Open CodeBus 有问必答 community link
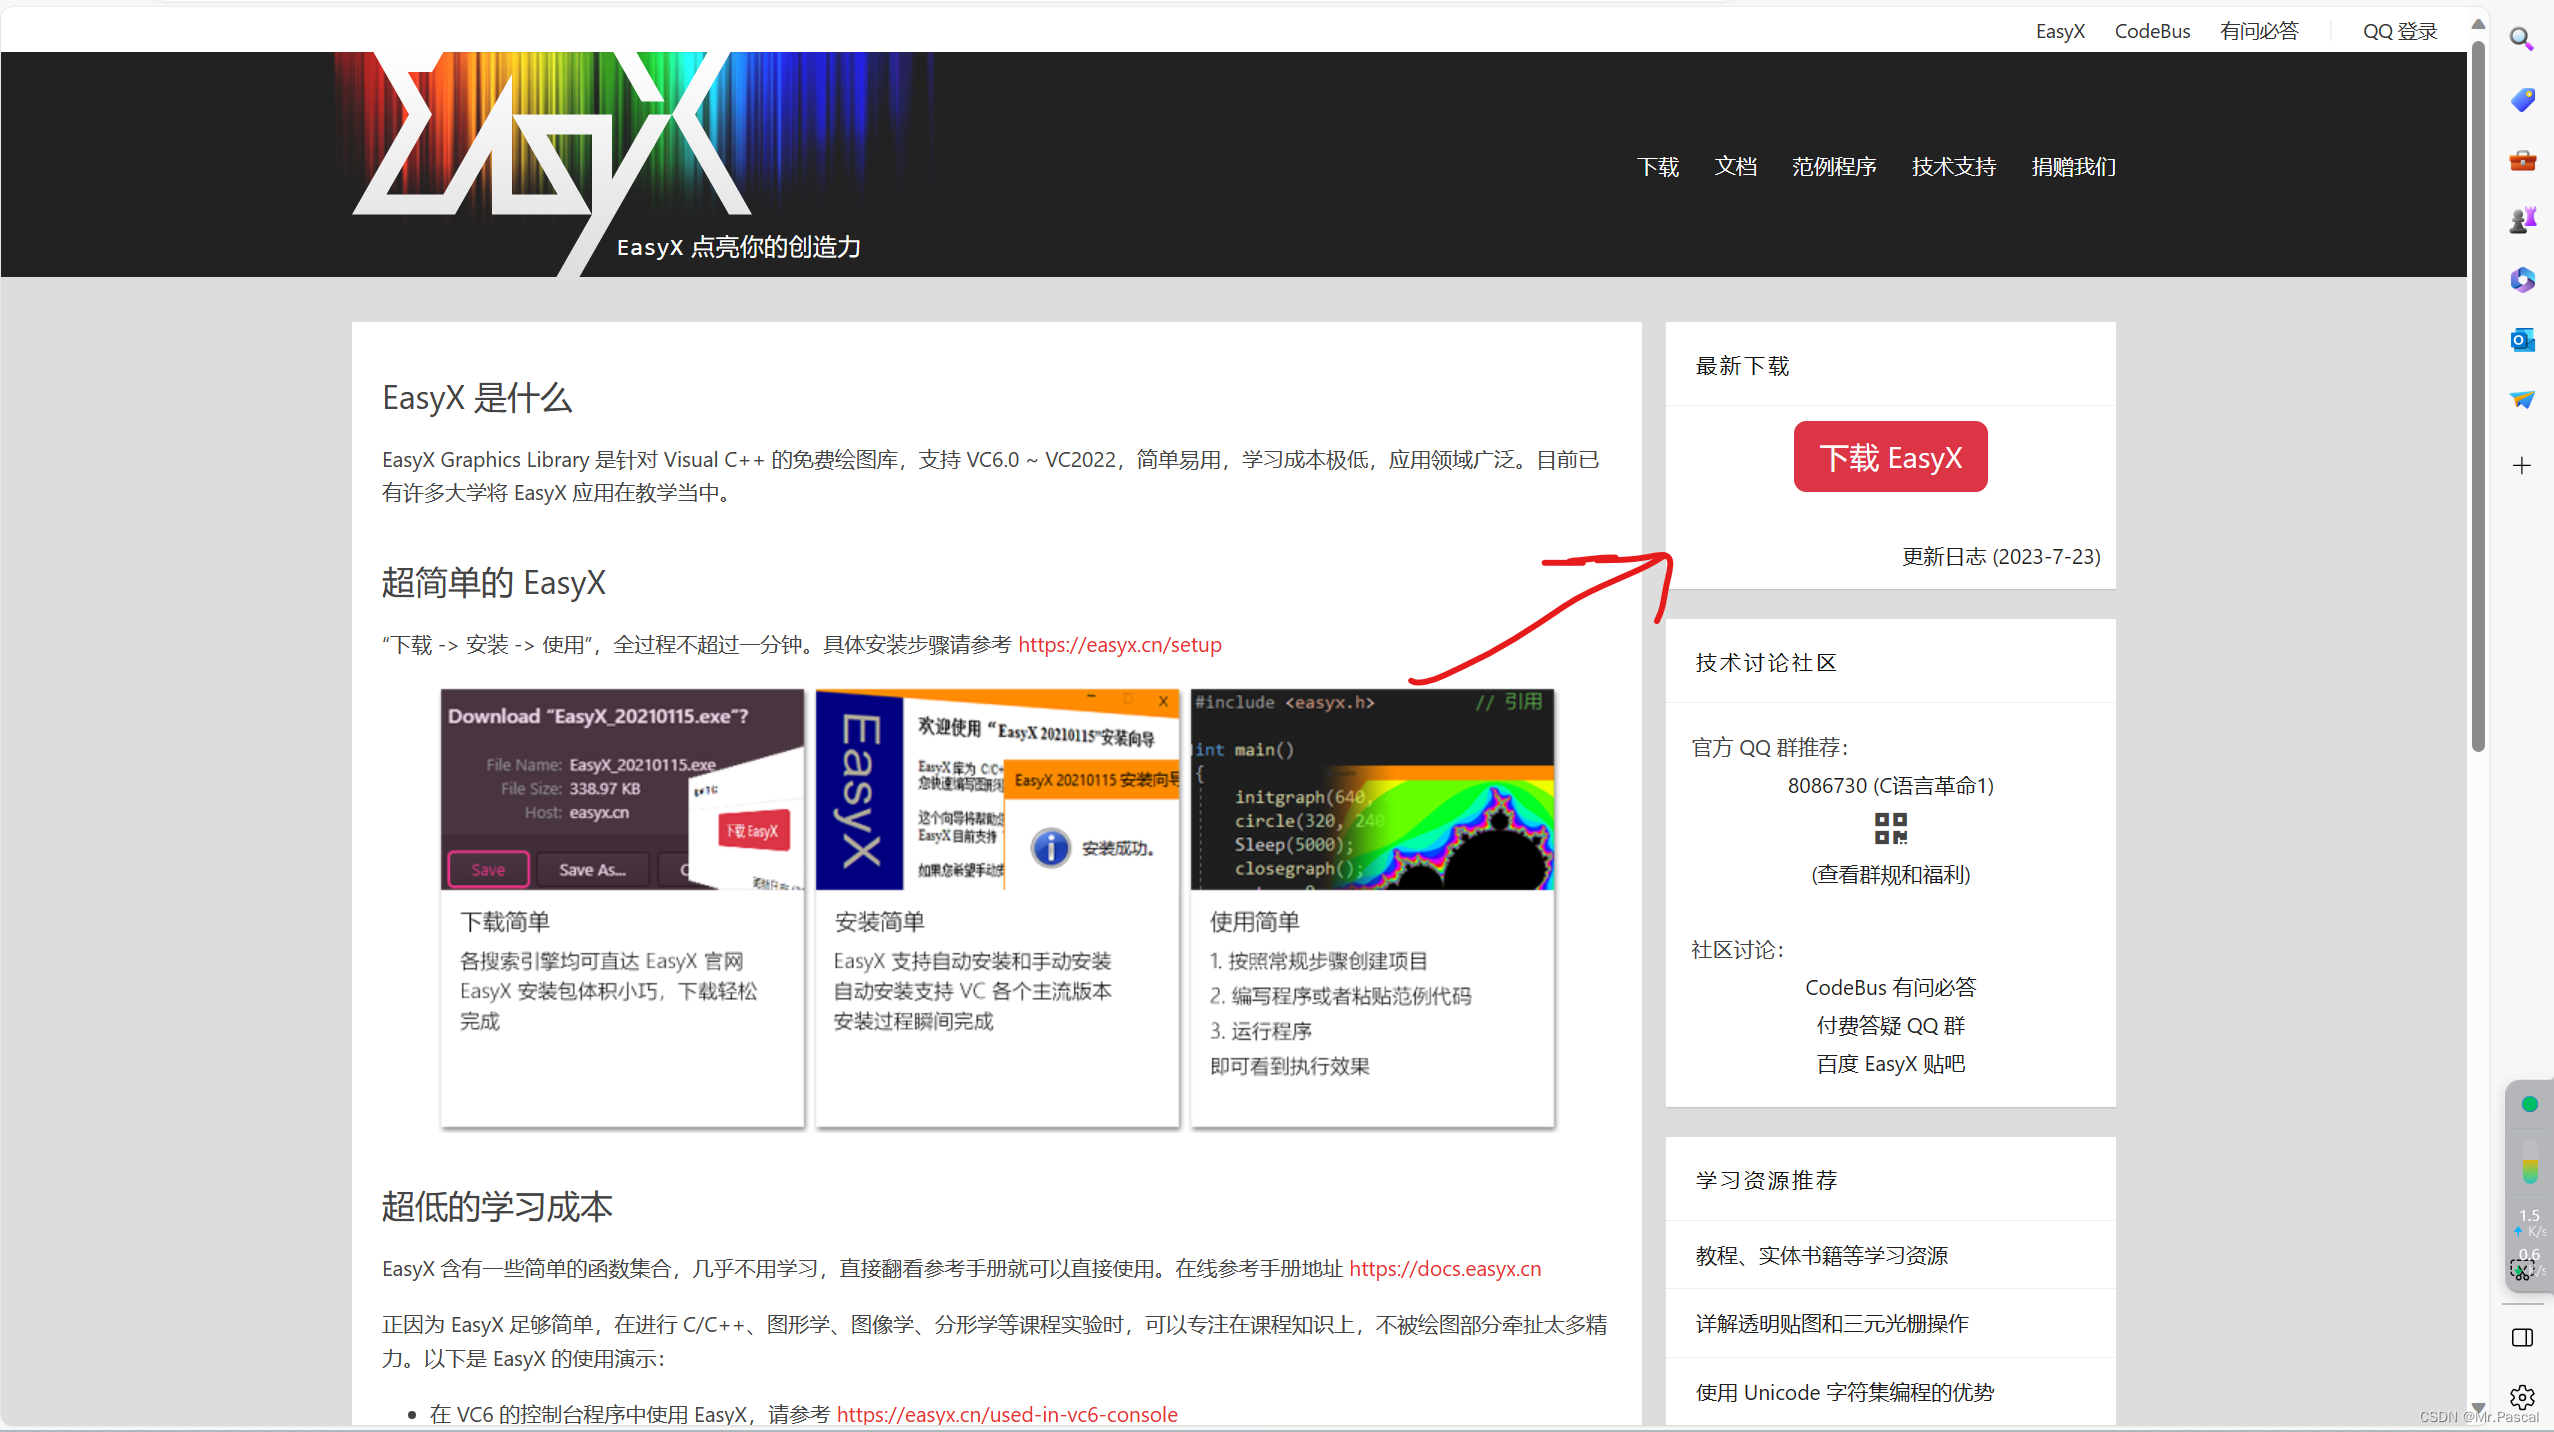 1890,987
